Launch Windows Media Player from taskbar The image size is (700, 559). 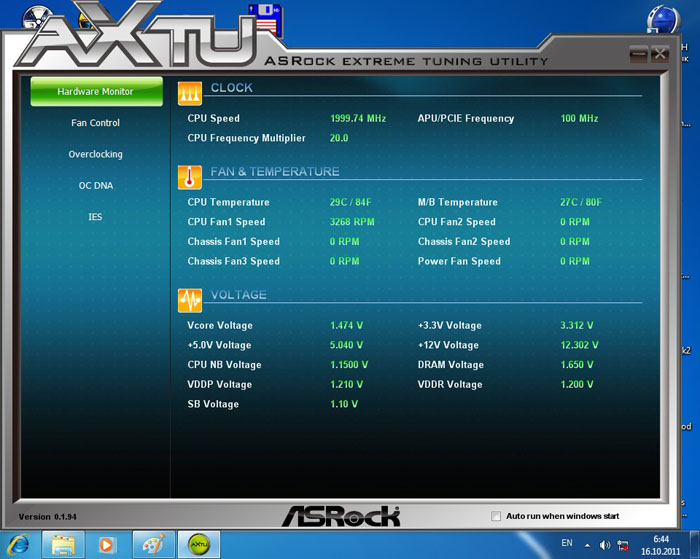[x=106, y=545]
